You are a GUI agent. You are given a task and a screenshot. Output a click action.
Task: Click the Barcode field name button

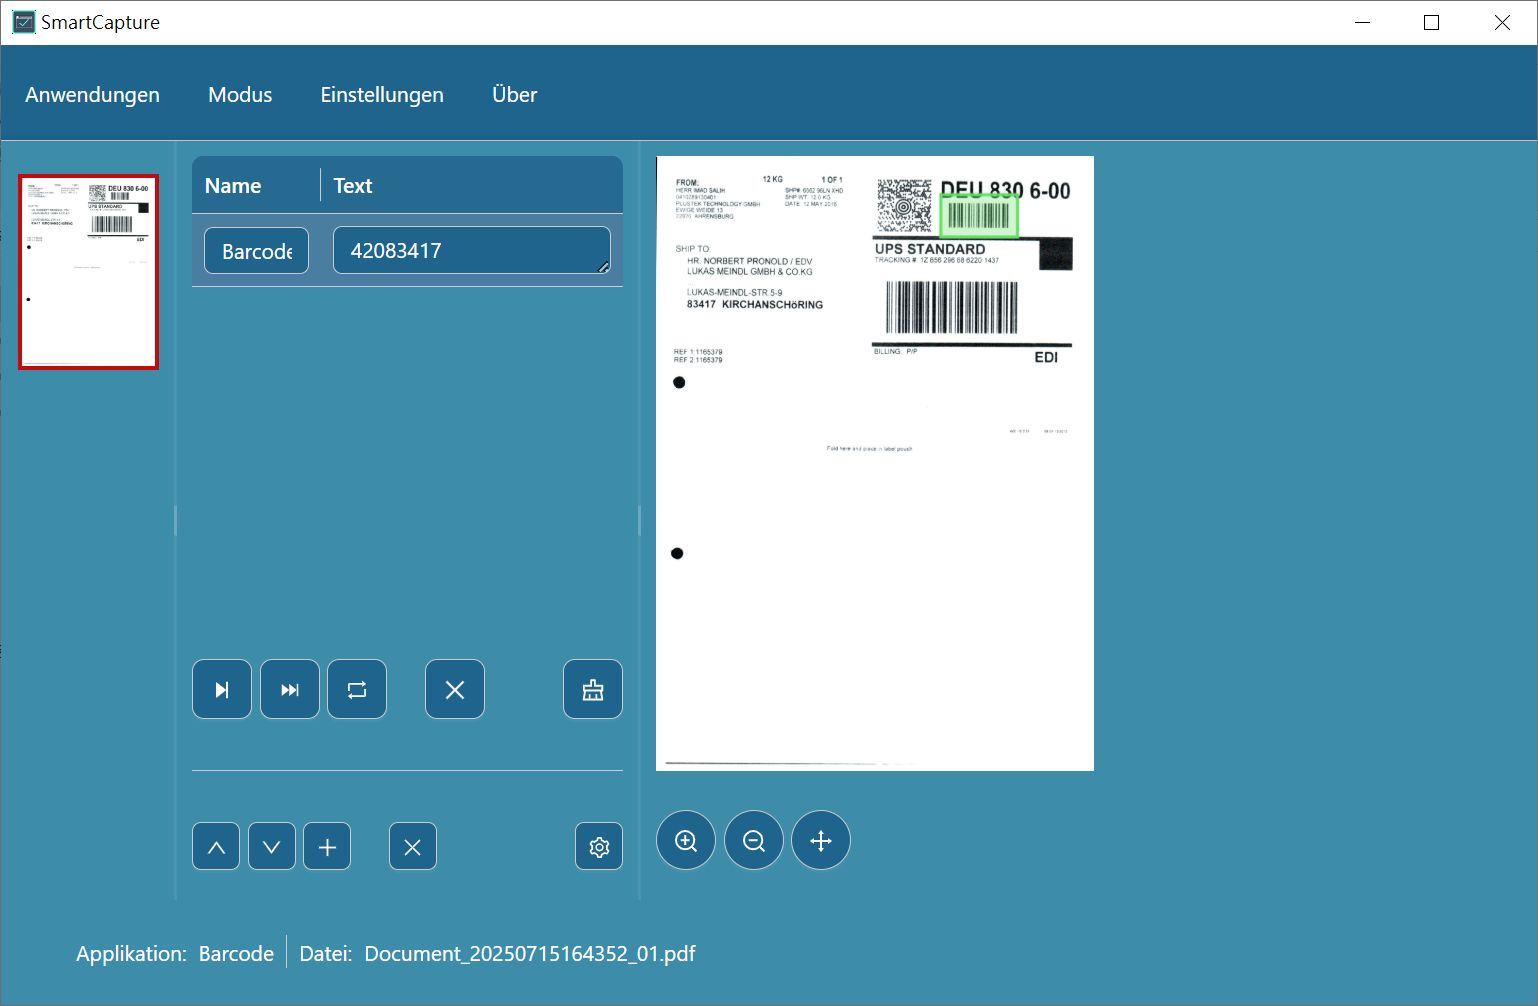point(257,250)
